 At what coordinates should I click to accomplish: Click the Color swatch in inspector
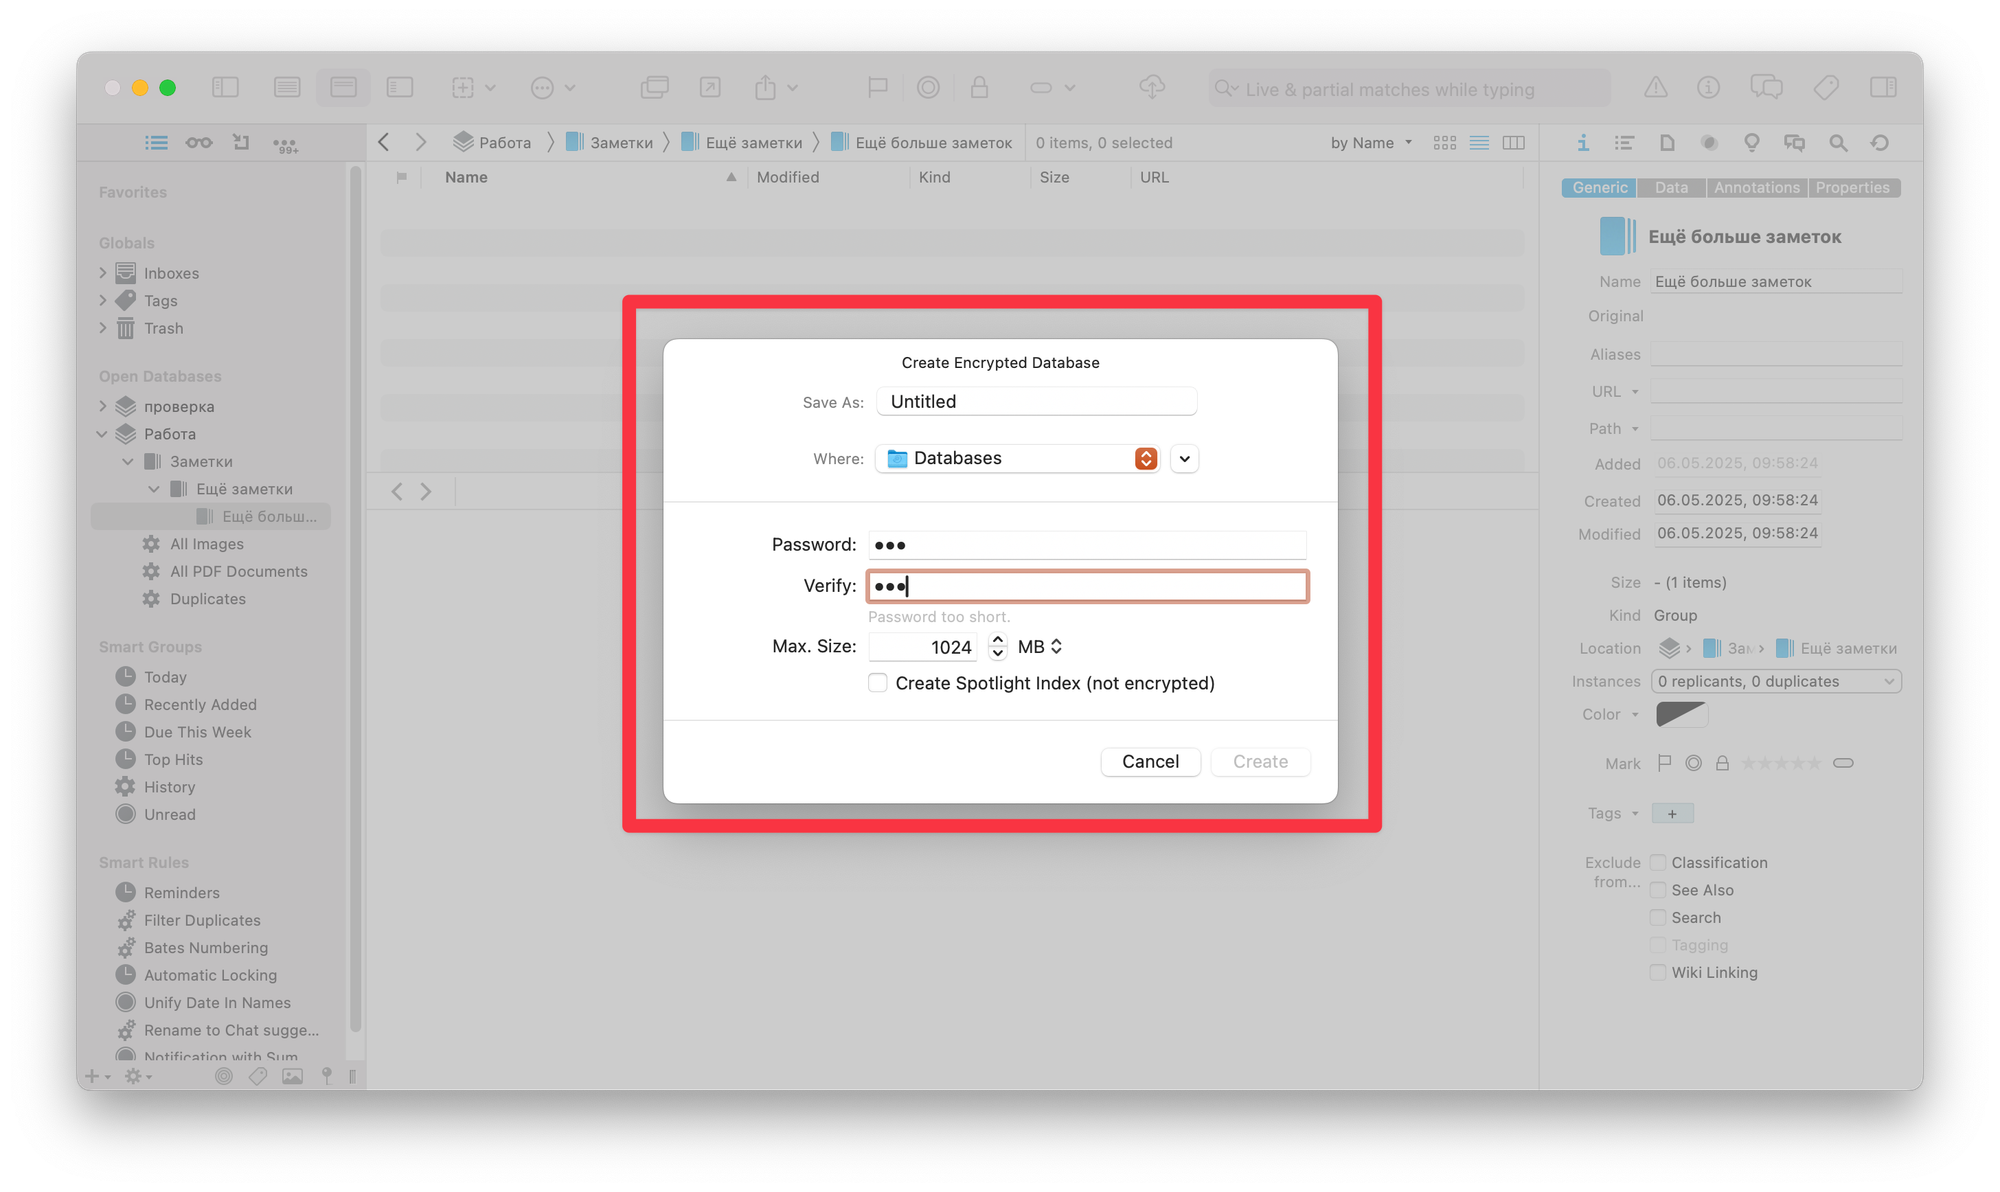coord(1681,714)
